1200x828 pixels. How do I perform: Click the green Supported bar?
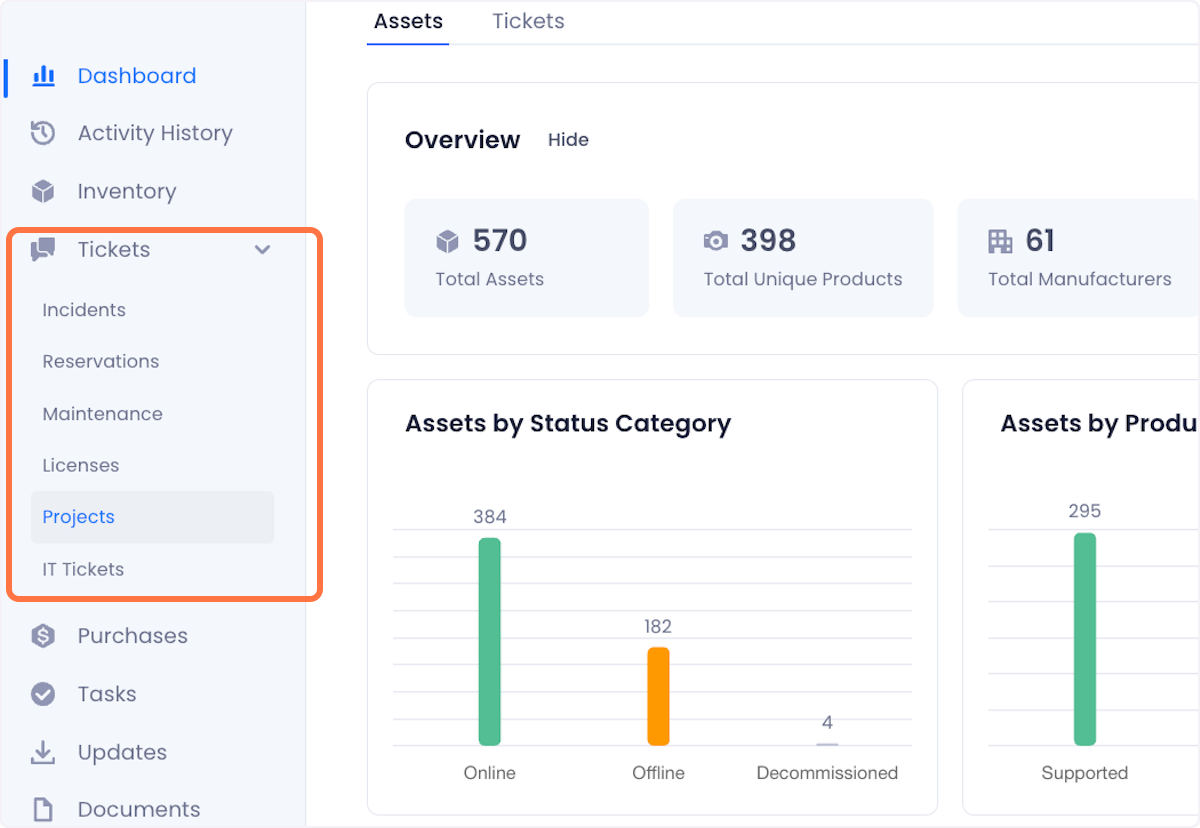(x=1085, y=639)
